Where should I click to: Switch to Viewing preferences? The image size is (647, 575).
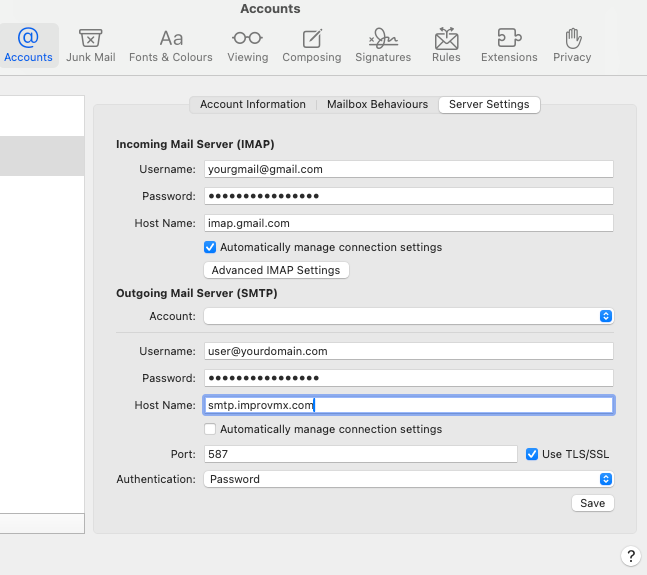click(247, 45)
